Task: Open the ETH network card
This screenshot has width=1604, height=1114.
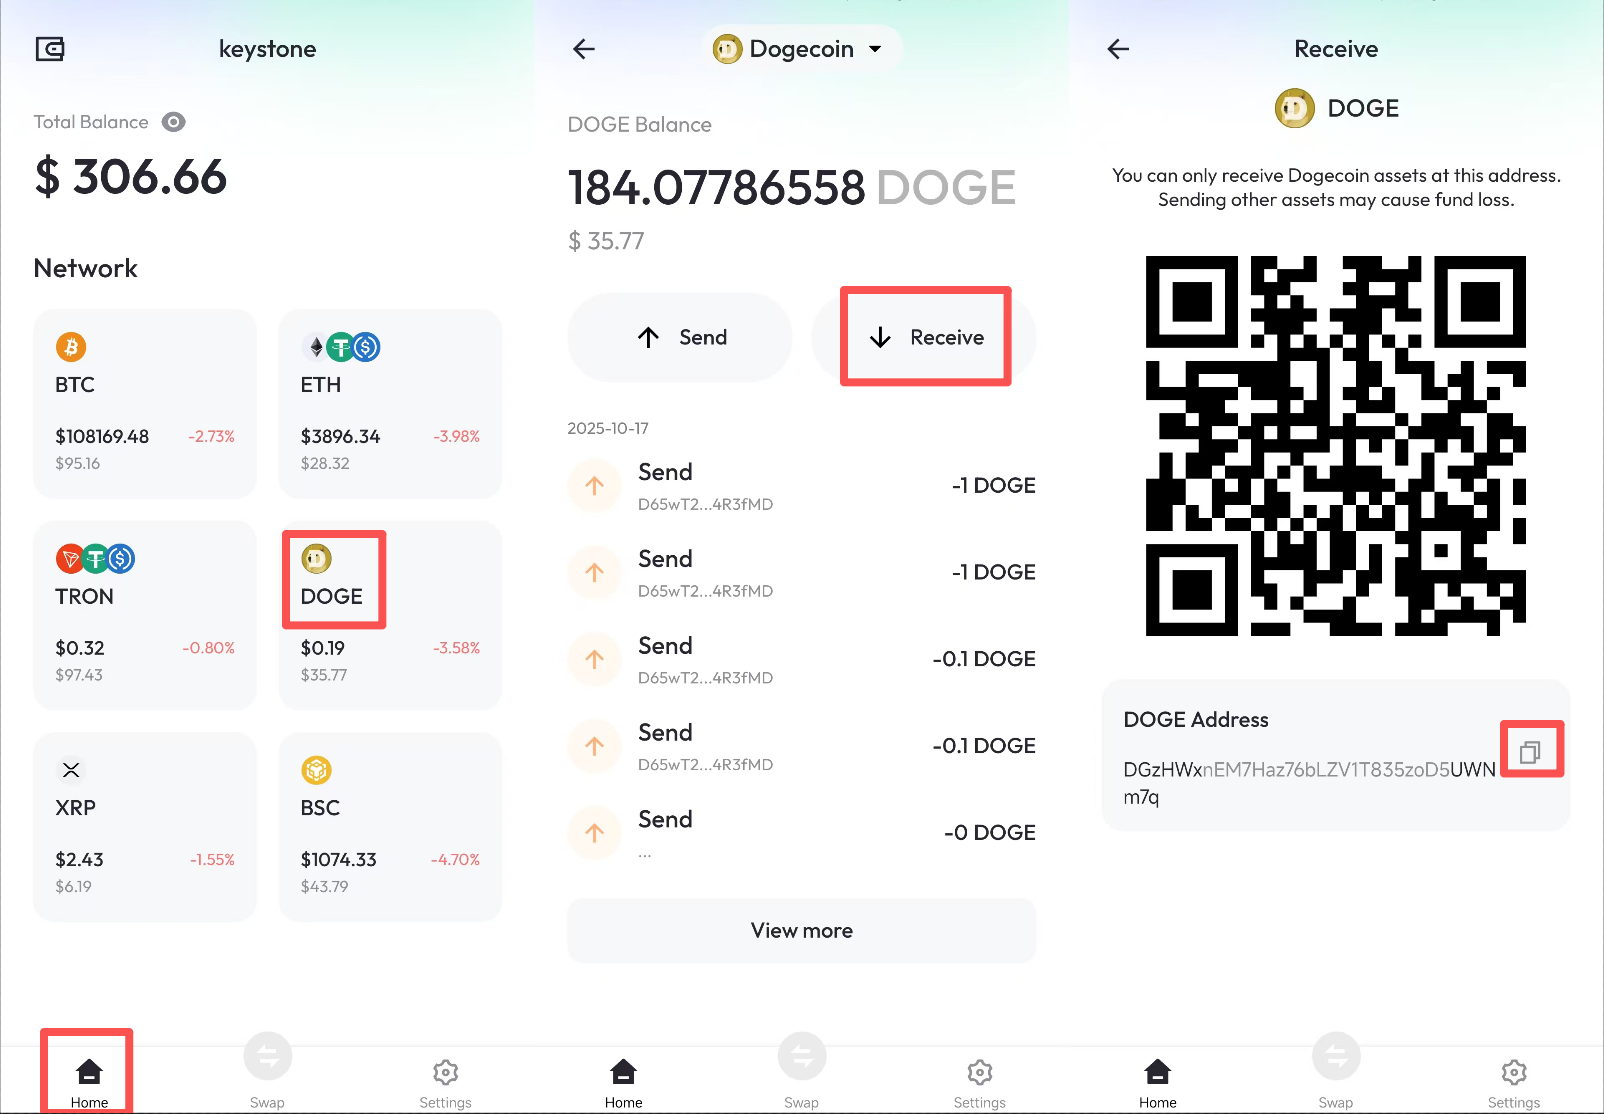Action: tap(390, 403)
